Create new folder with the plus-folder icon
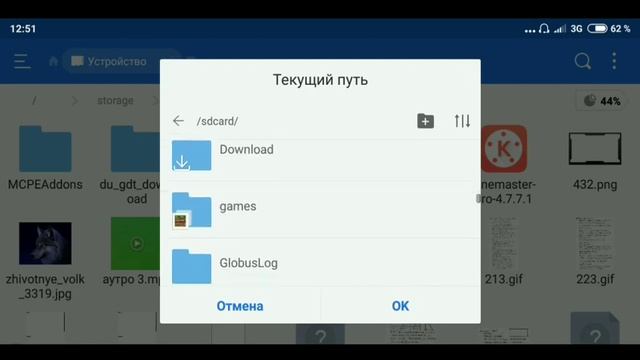640x360 pixels. pos(425,121)
